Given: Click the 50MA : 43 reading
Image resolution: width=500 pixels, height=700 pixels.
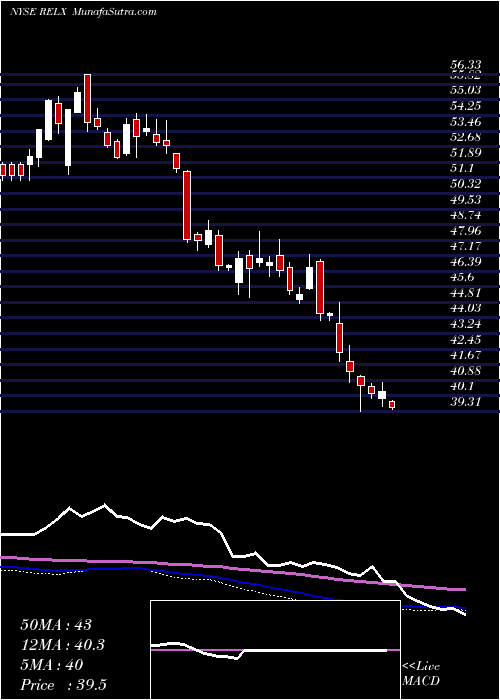Looking at the screenshot, I should pos(56,625).
